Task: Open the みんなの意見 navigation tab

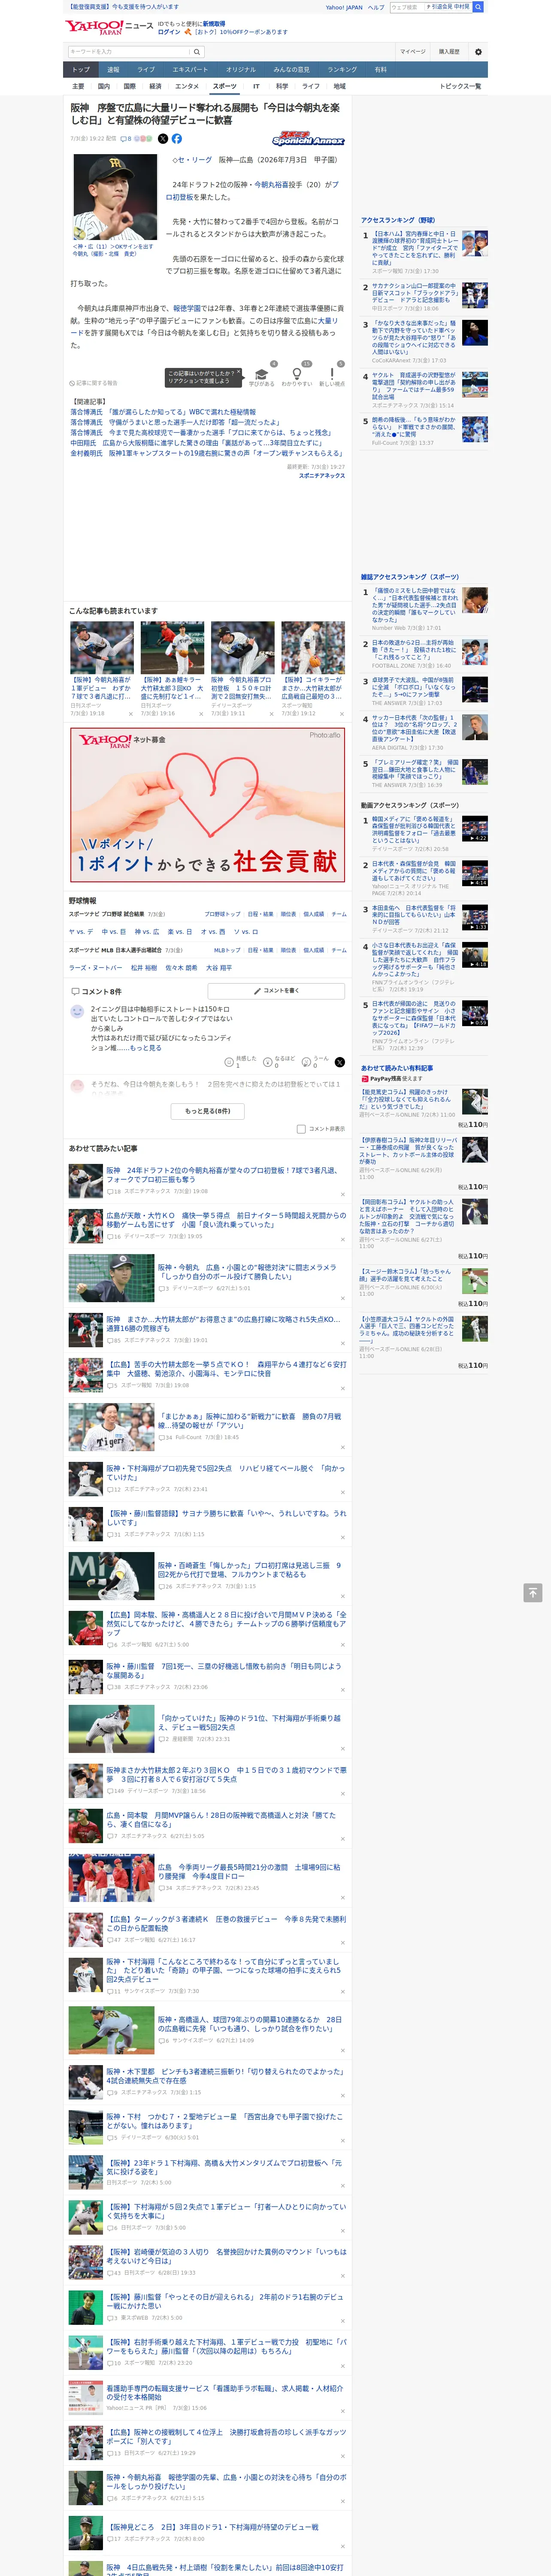Action: (291, 70)
